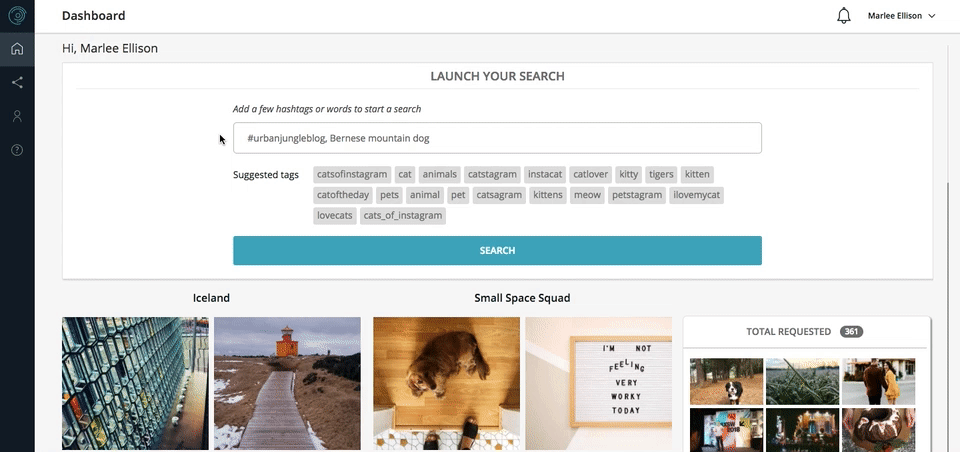
Task: Click the 361 total requested badge
Action: coord(851,332)
